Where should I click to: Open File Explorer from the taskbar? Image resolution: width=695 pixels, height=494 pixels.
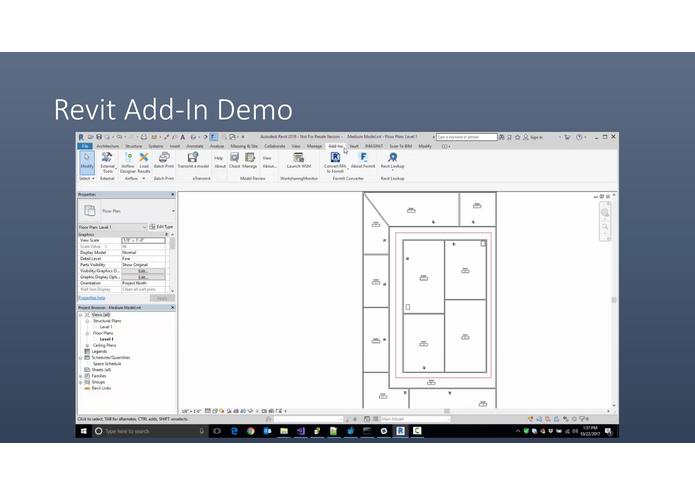point(284,431)
